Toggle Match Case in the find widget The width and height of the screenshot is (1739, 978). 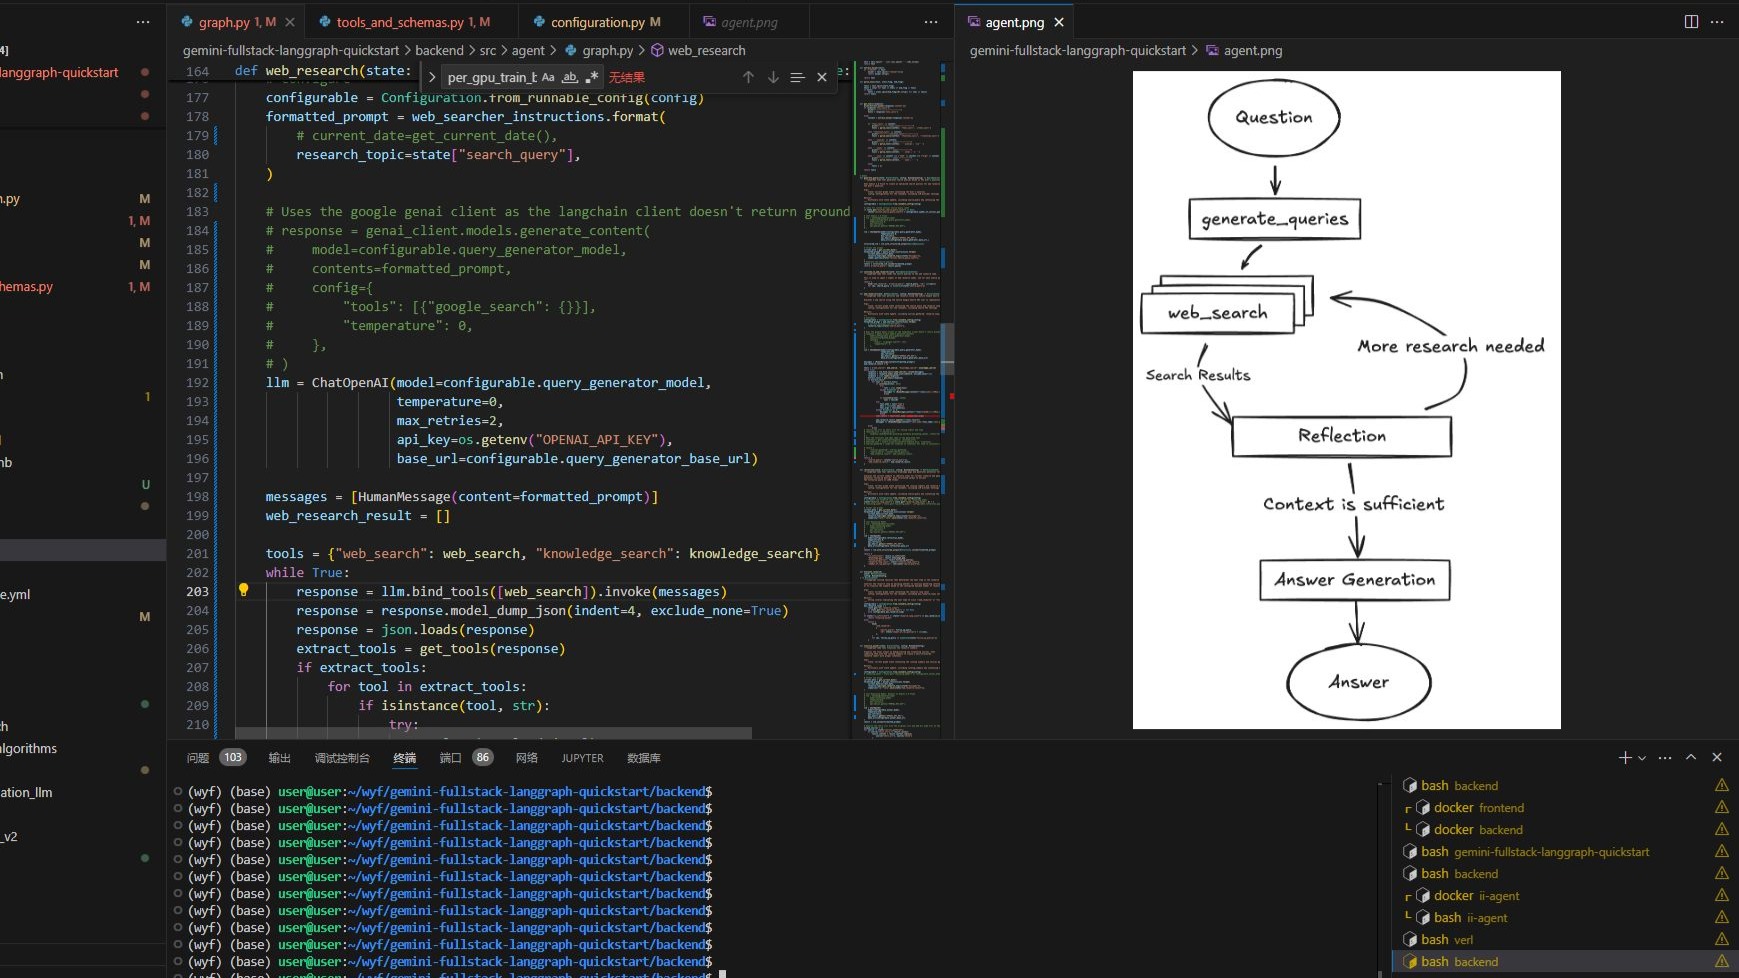(548, 77)
